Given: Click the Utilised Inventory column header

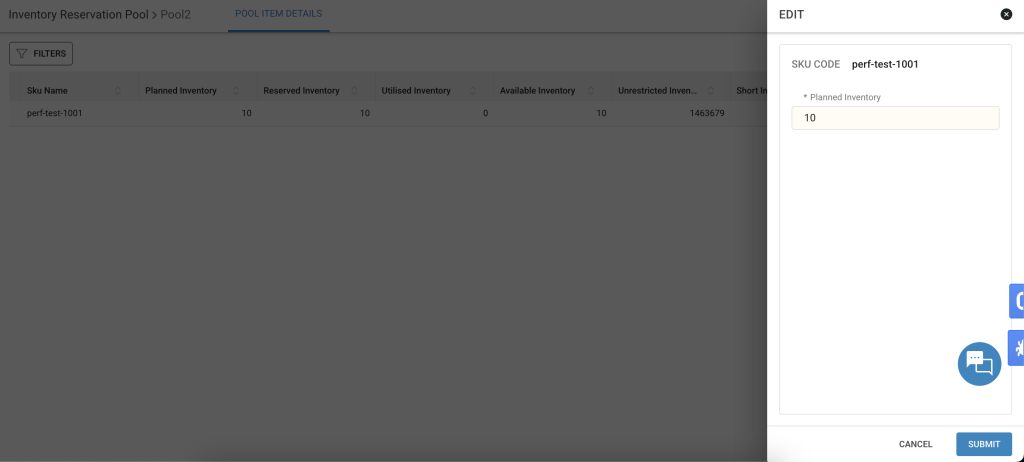Looking at the screenshot, I should 416,91.
